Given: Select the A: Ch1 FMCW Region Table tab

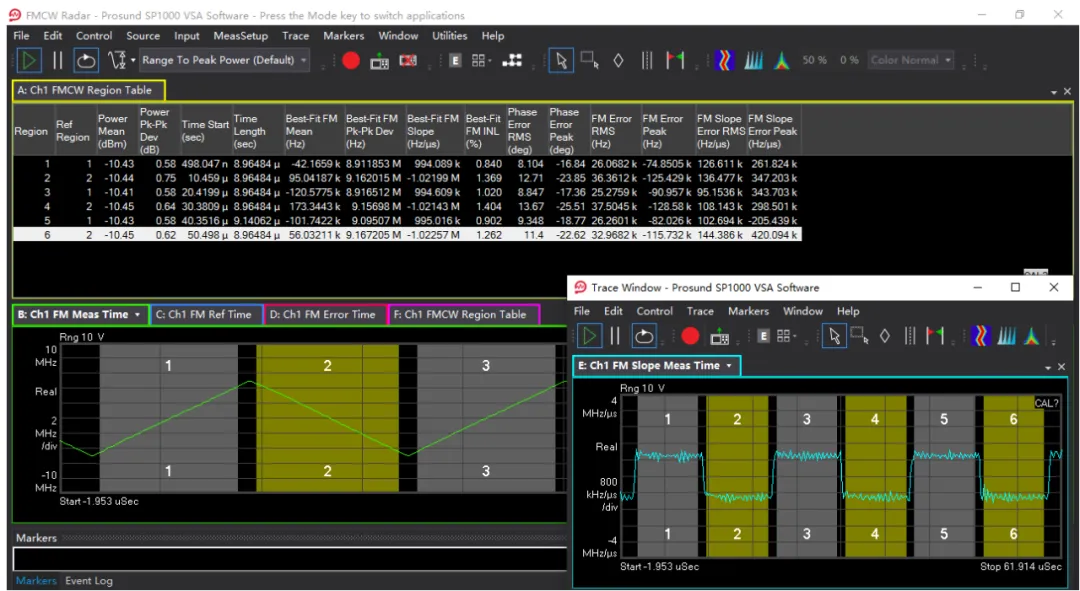Looking at the screenshot, I should pos(89,90).
